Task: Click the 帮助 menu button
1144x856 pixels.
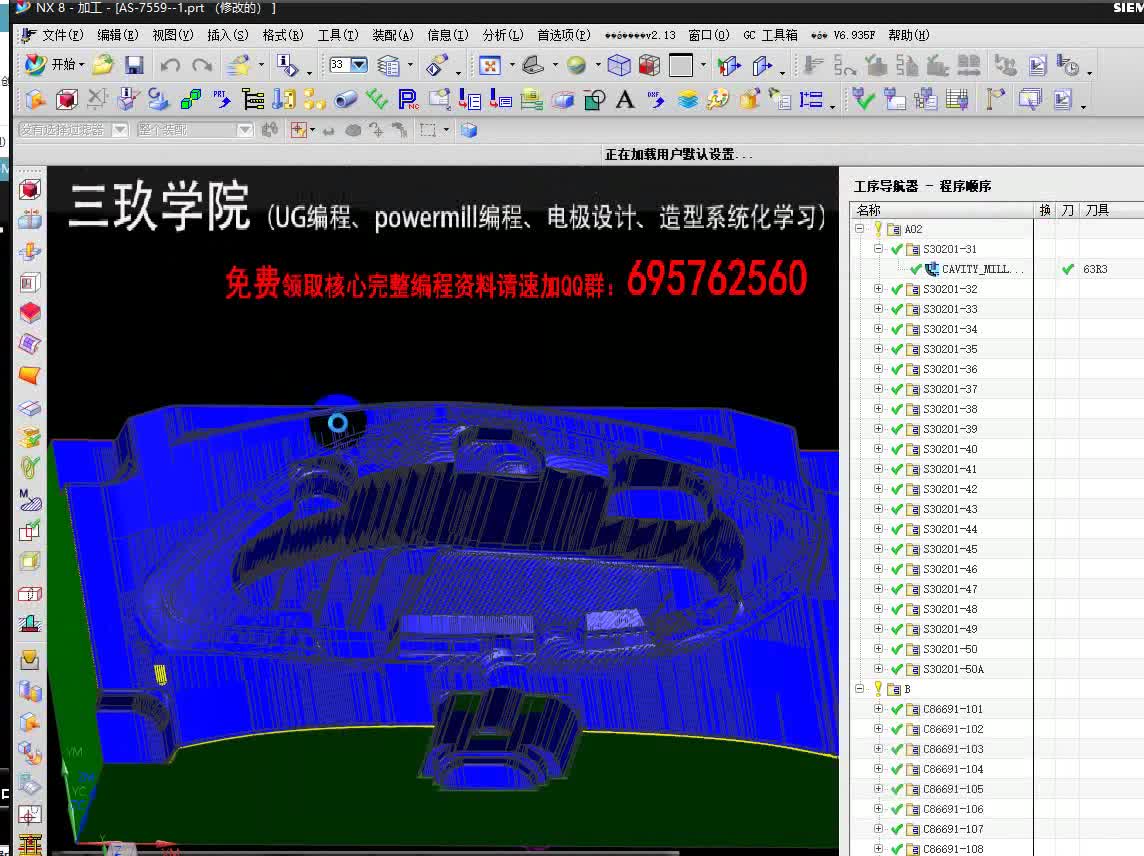Action: tap(910, 33)
